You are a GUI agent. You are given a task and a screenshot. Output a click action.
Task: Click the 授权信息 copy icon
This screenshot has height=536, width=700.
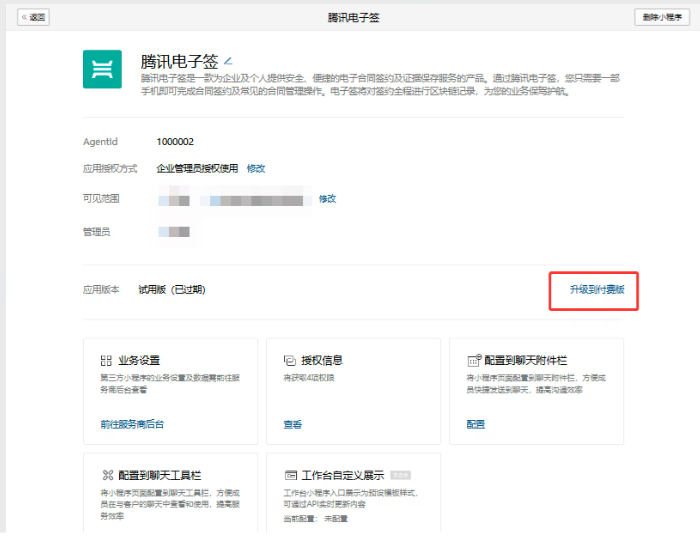tap(290, 361)
